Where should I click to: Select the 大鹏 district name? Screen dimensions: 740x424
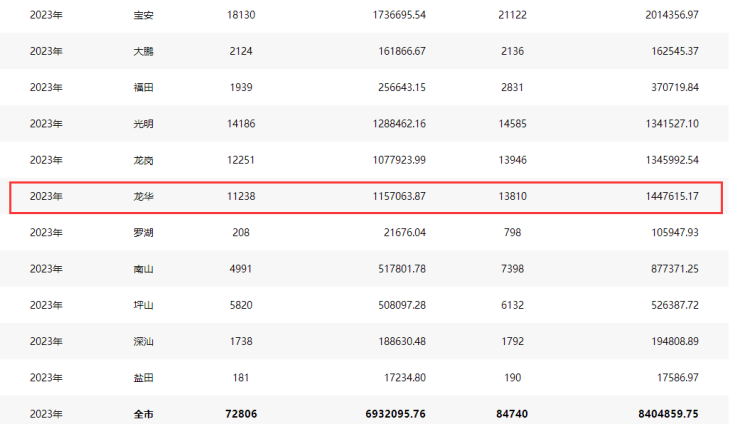(143, 52)
